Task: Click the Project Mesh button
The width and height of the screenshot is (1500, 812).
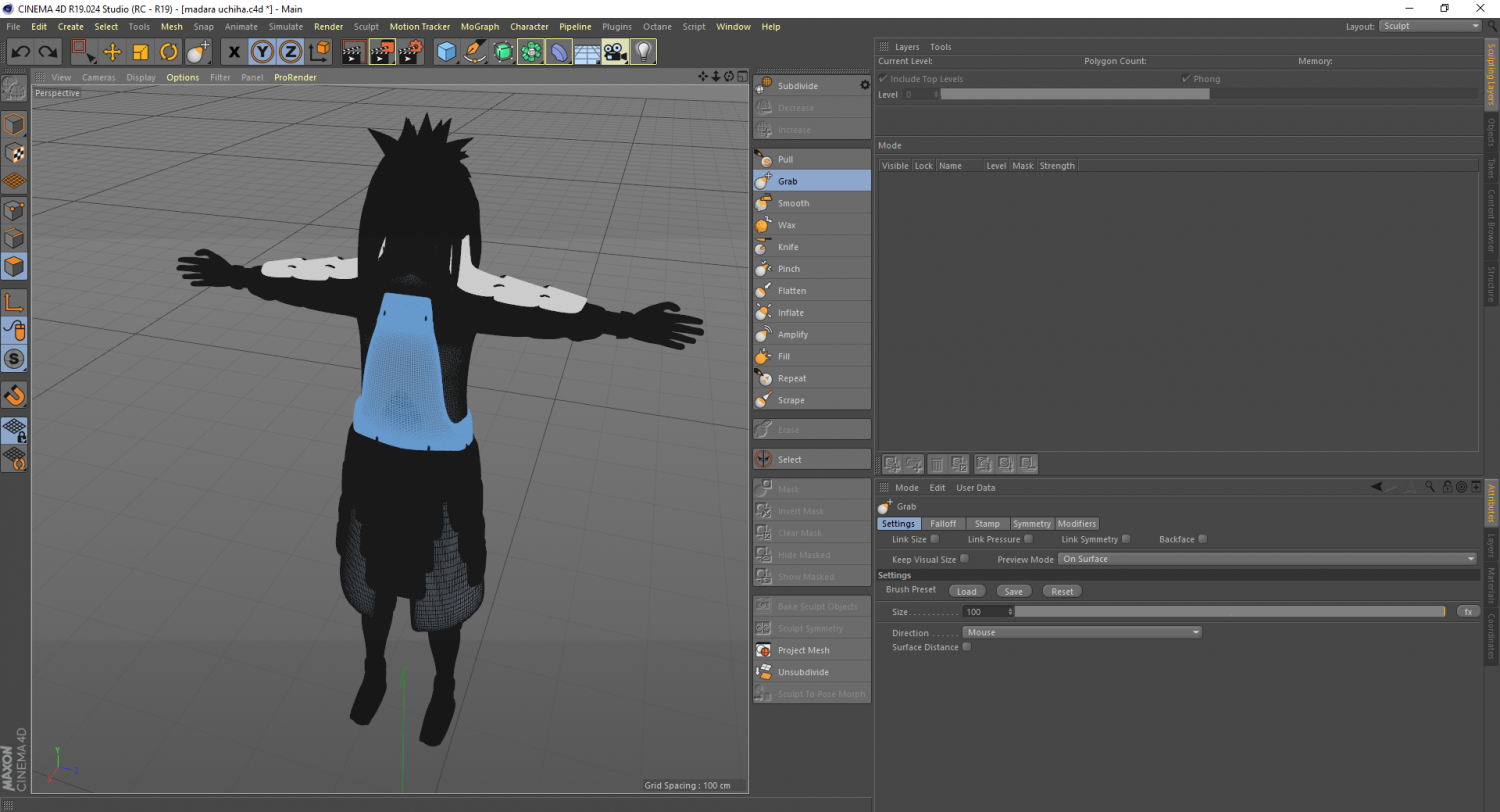Action: pyautogui.click(x=812, y=651)
